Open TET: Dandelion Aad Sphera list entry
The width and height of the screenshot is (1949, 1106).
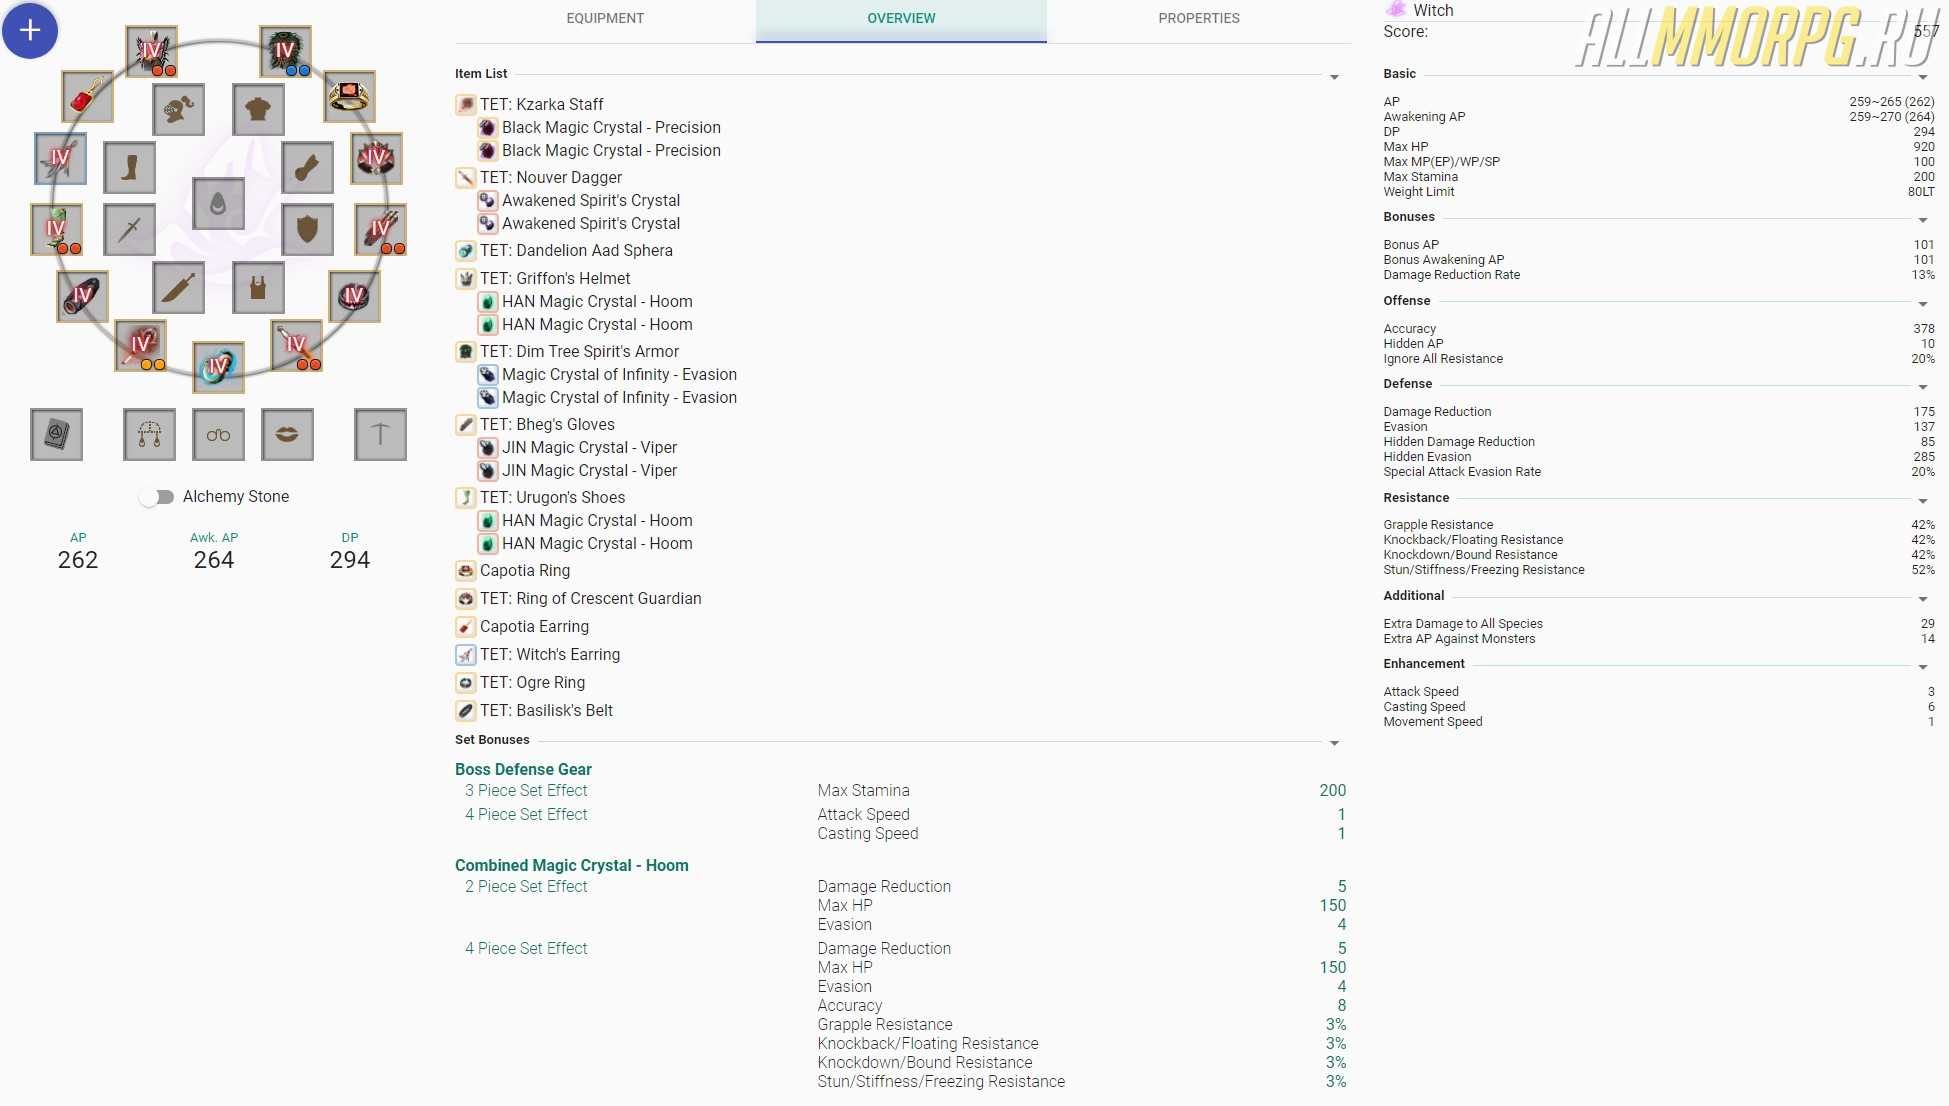(576, 250)
